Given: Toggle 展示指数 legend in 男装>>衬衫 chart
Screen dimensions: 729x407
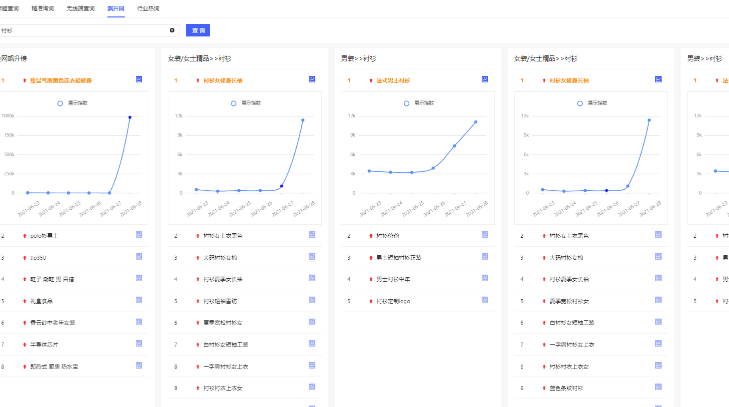Looking at the screenshot, I should point(418,103).
